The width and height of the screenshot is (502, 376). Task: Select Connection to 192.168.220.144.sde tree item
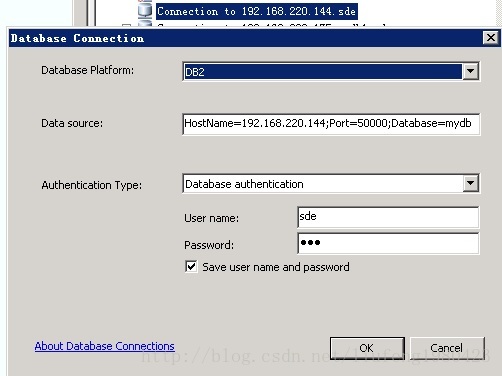pos(257,12)
